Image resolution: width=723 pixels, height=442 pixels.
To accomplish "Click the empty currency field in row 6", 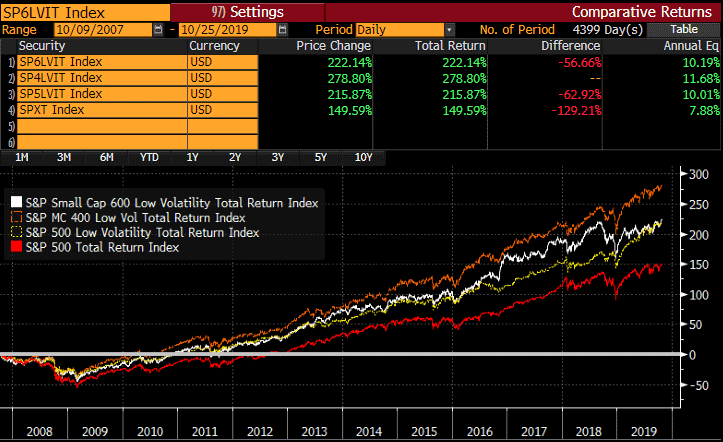I will pos(223,142).
